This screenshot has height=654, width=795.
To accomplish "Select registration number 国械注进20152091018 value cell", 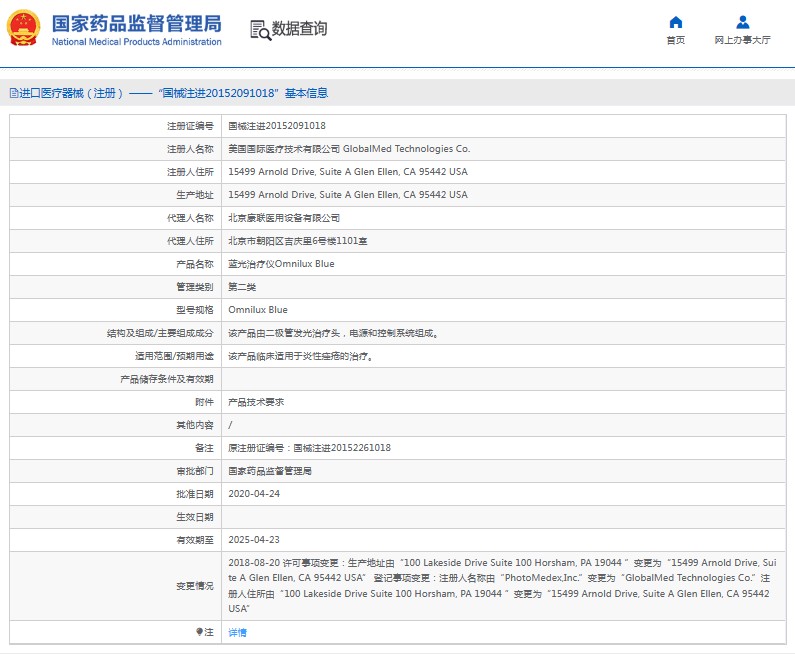I will (x=277, y=126).
